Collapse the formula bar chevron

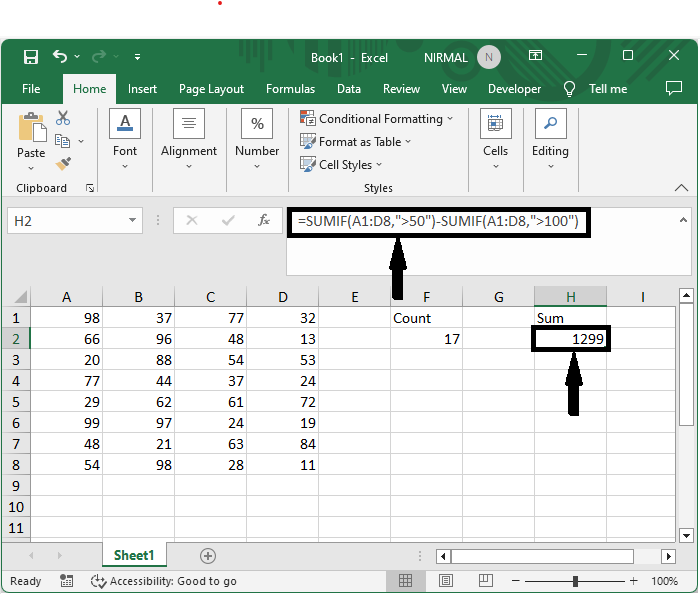click(x=683, y=220)
